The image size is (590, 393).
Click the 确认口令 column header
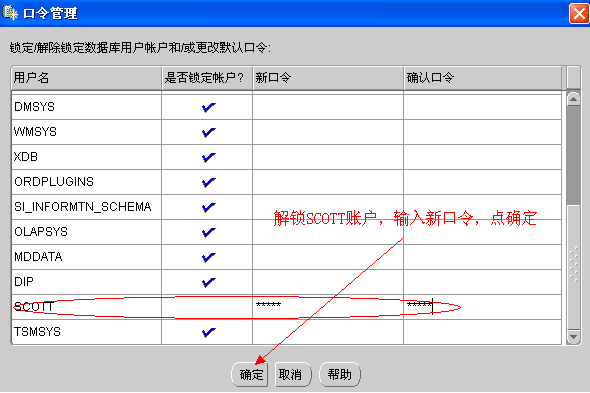[x=482, y=78]
